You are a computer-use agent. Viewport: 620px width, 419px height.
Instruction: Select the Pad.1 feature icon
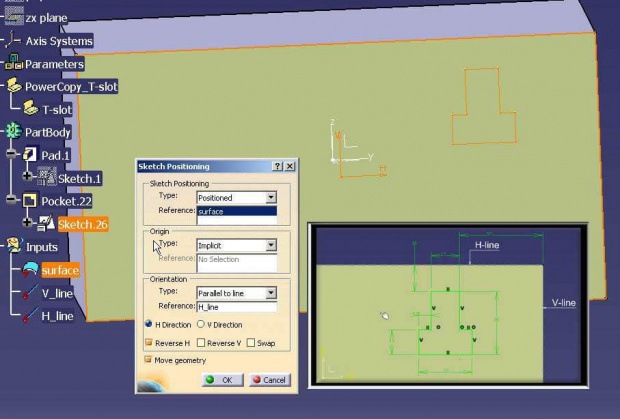(x=30, y=155)
